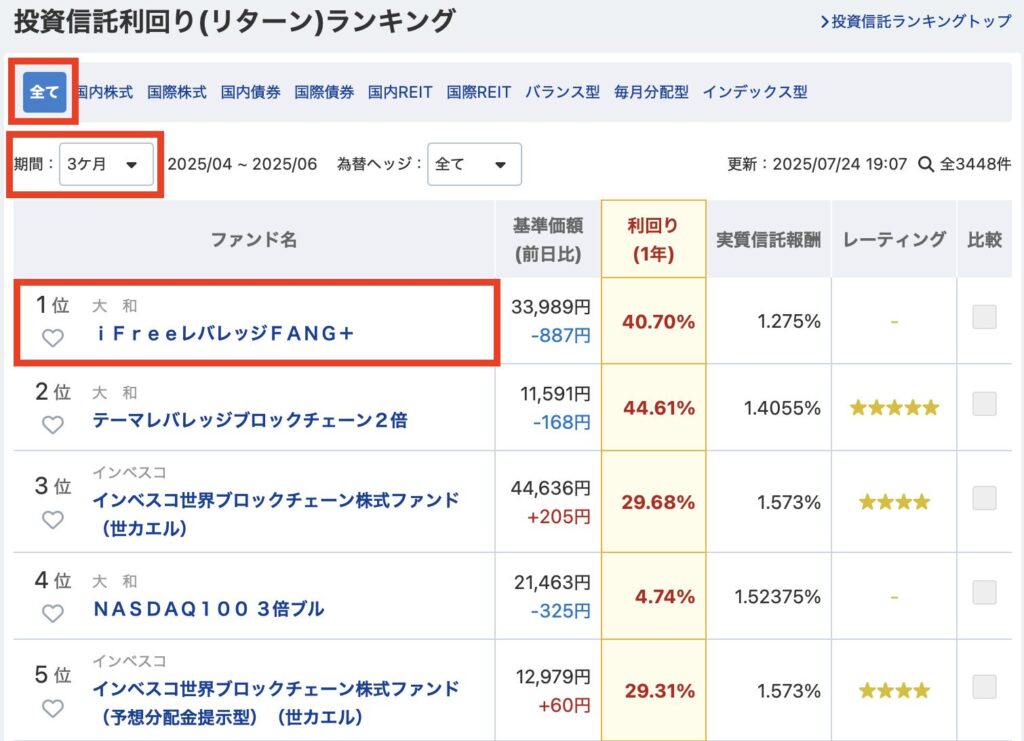Click the 29.68% return value
Screen dimensions: 1024x741
(x=658, y=503)
